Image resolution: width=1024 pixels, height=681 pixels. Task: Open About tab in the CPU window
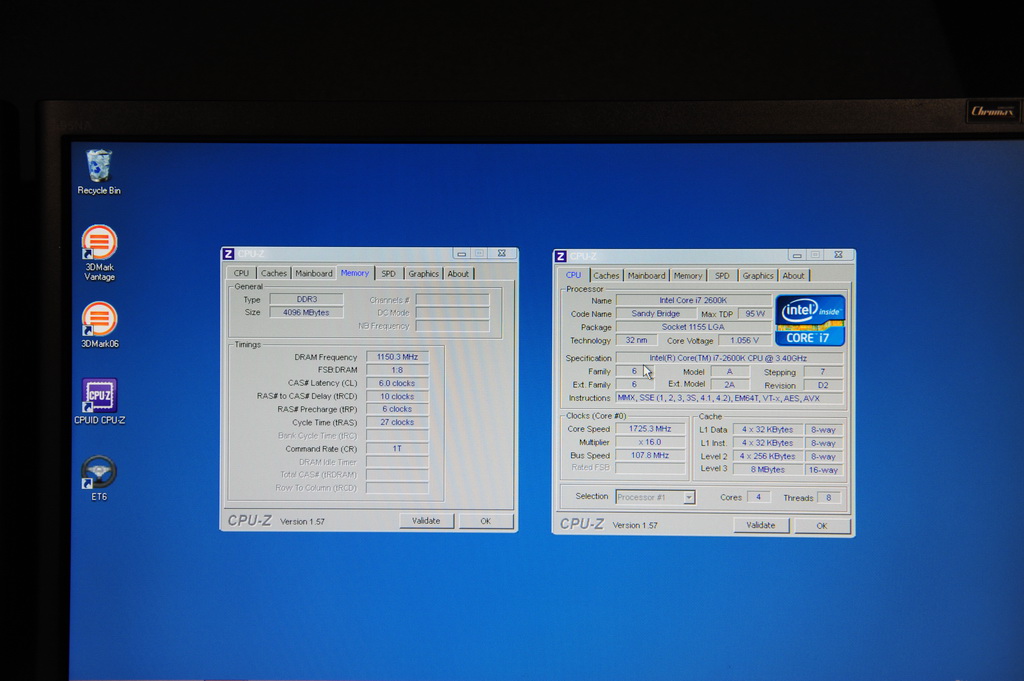pyautogui.click(x=793, y=276)
